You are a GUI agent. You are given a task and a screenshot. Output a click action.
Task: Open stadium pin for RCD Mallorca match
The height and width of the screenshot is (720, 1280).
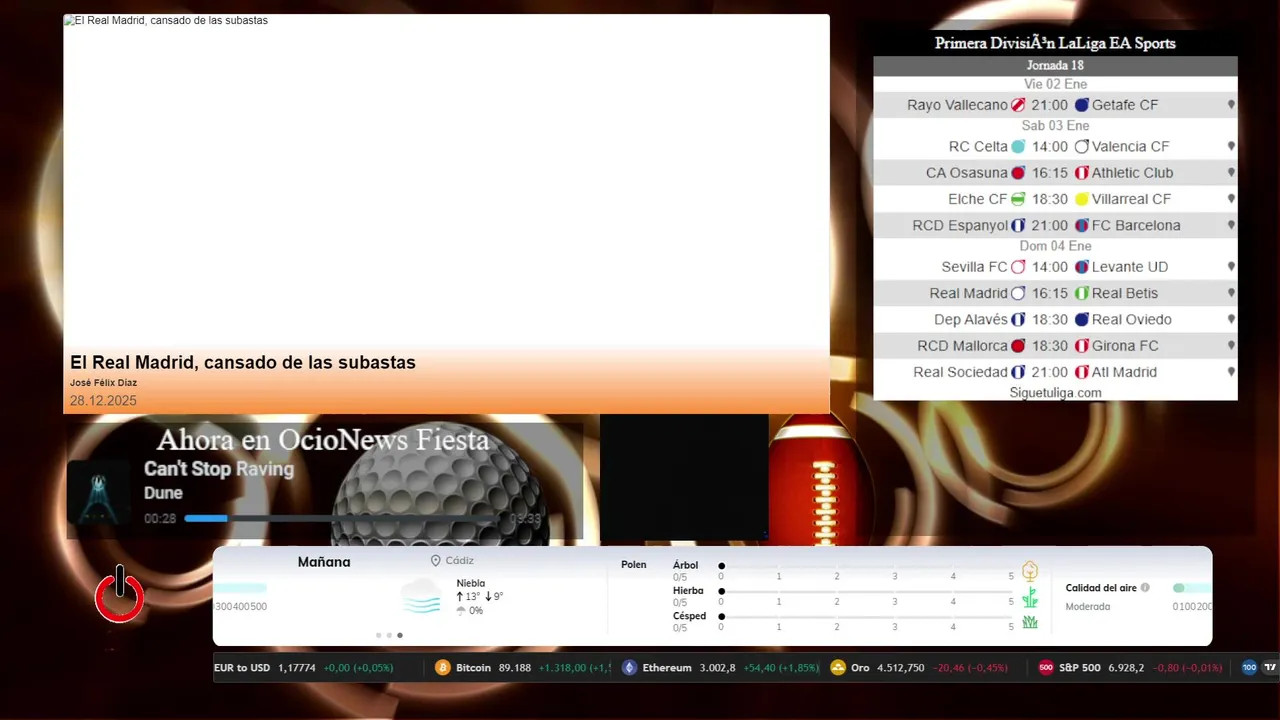click(x=1231, y=346)
